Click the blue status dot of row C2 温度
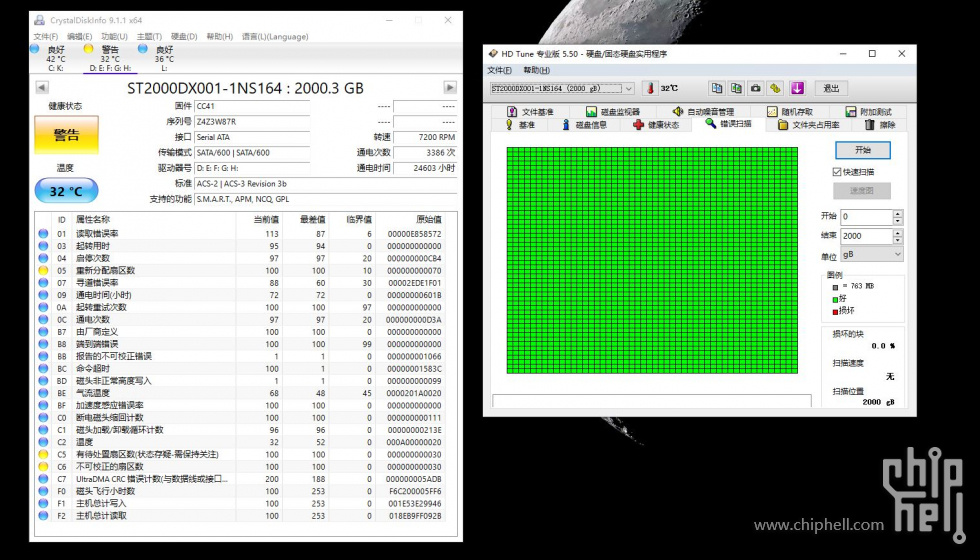This screenshot has height=560, width=980. 43,442
